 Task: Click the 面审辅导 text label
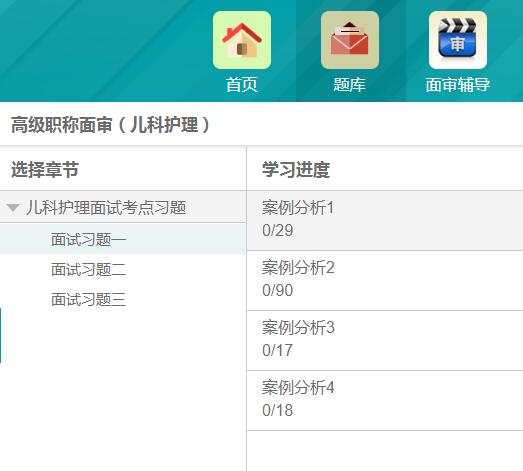tap(458, 85)
